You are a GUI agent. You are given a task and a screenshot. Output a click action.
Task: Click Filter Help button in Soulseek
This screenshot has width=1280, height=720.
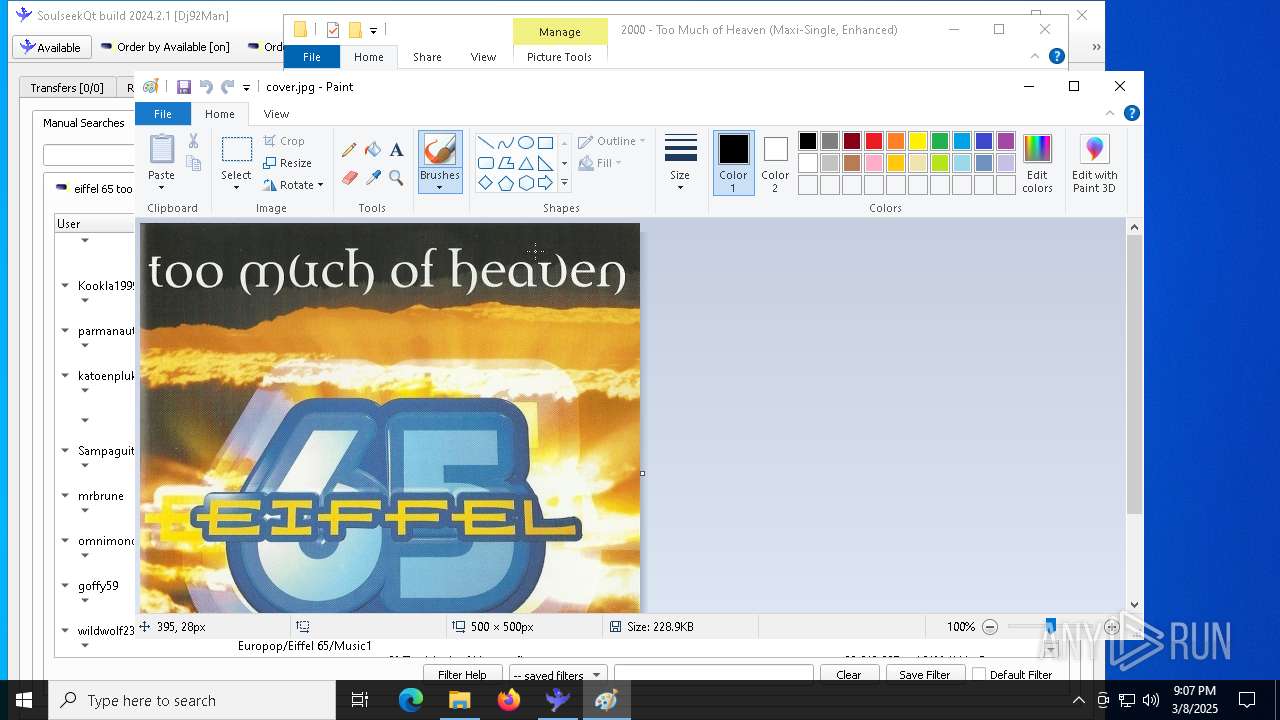click(x=462, y=675)
